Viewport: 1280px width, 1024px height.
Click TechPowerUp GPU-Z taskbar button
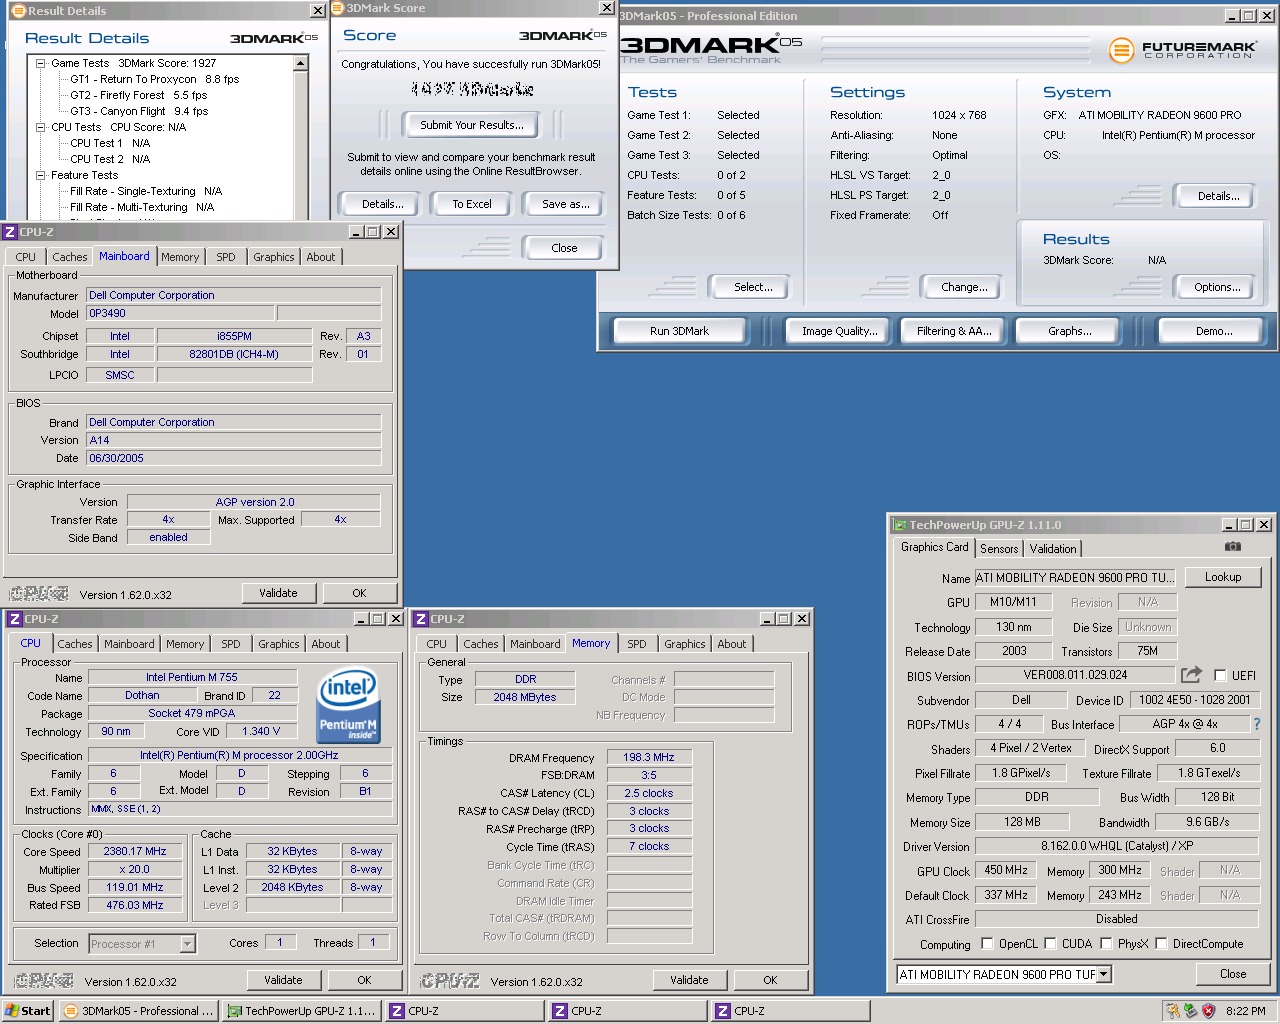[301, 1011]
